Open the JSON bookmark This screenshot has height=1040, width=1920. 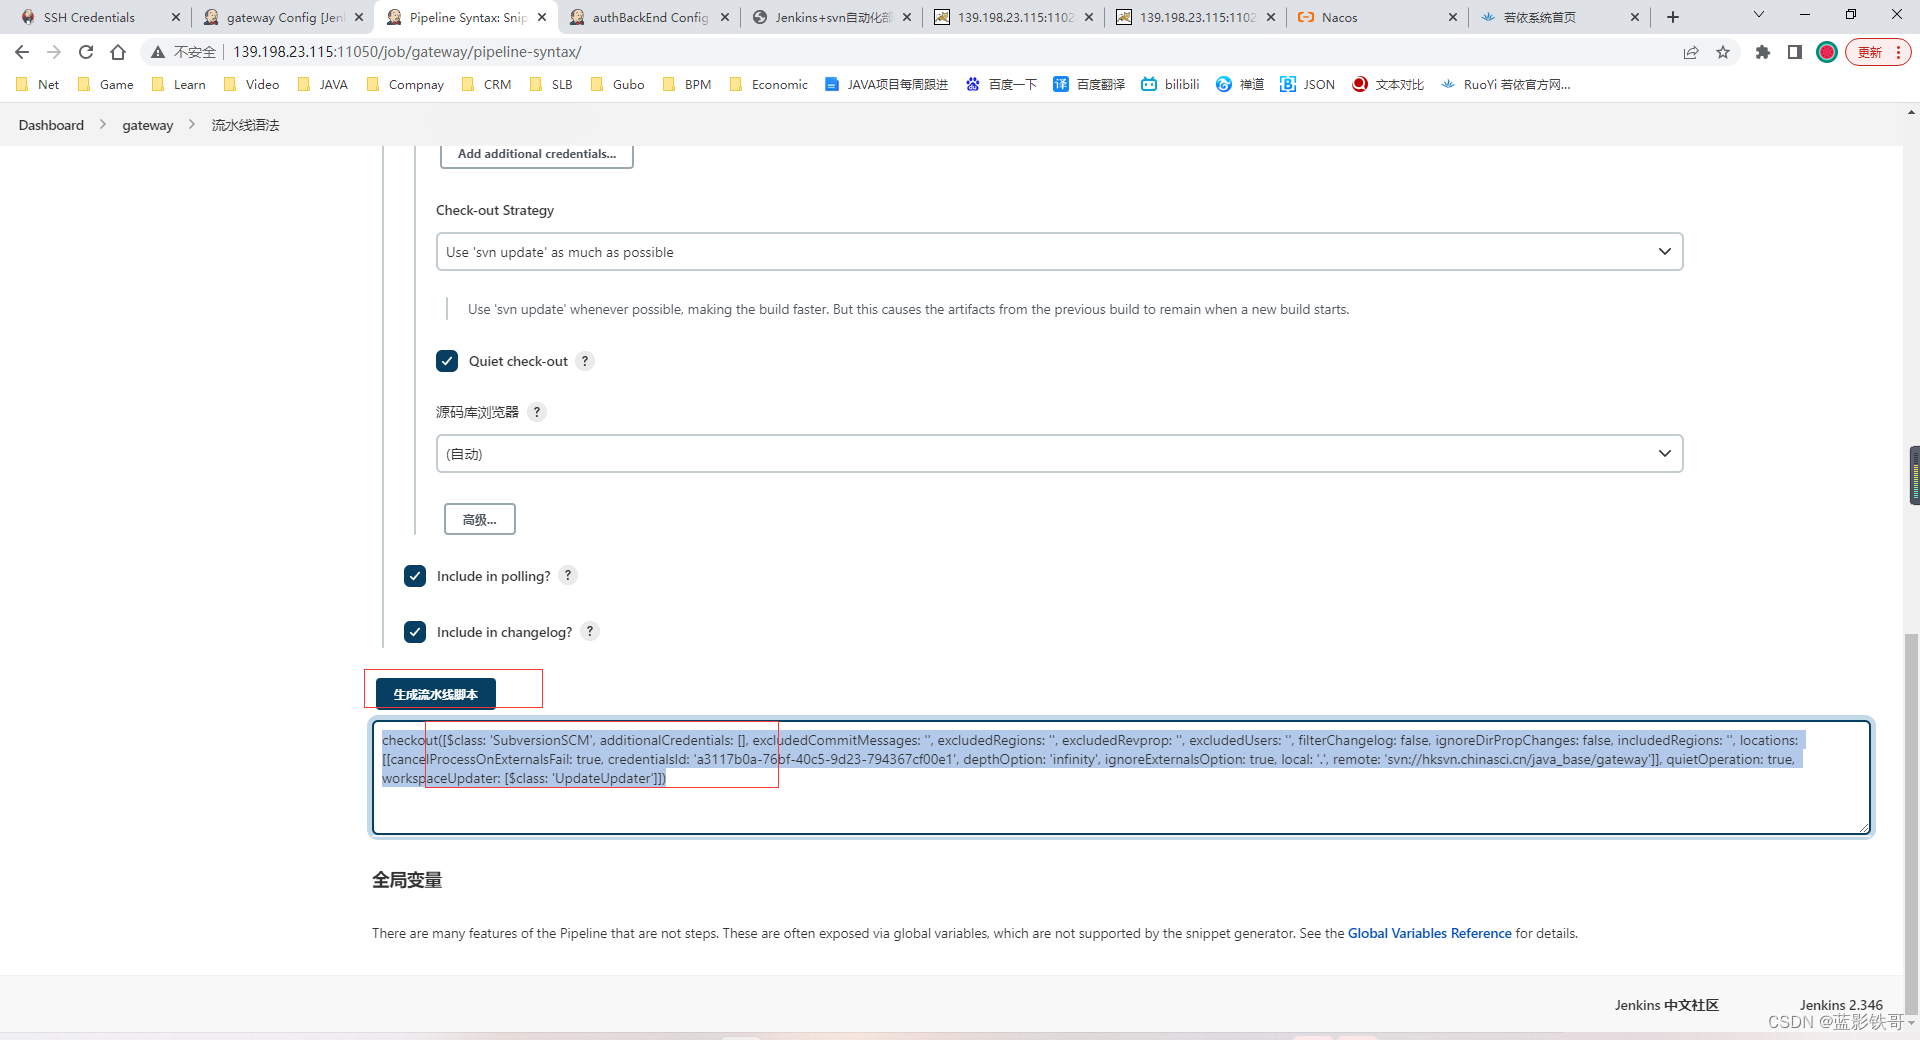point(1308,85)
